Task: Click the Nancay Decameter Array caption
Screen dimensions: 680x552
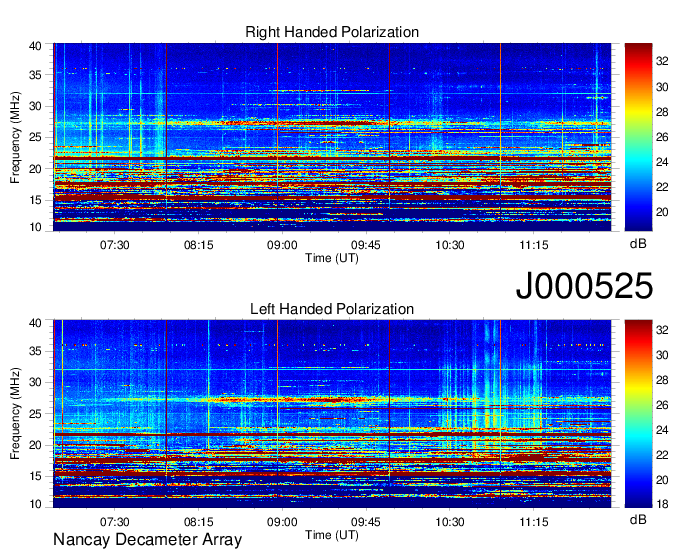Action: [147, 540]
